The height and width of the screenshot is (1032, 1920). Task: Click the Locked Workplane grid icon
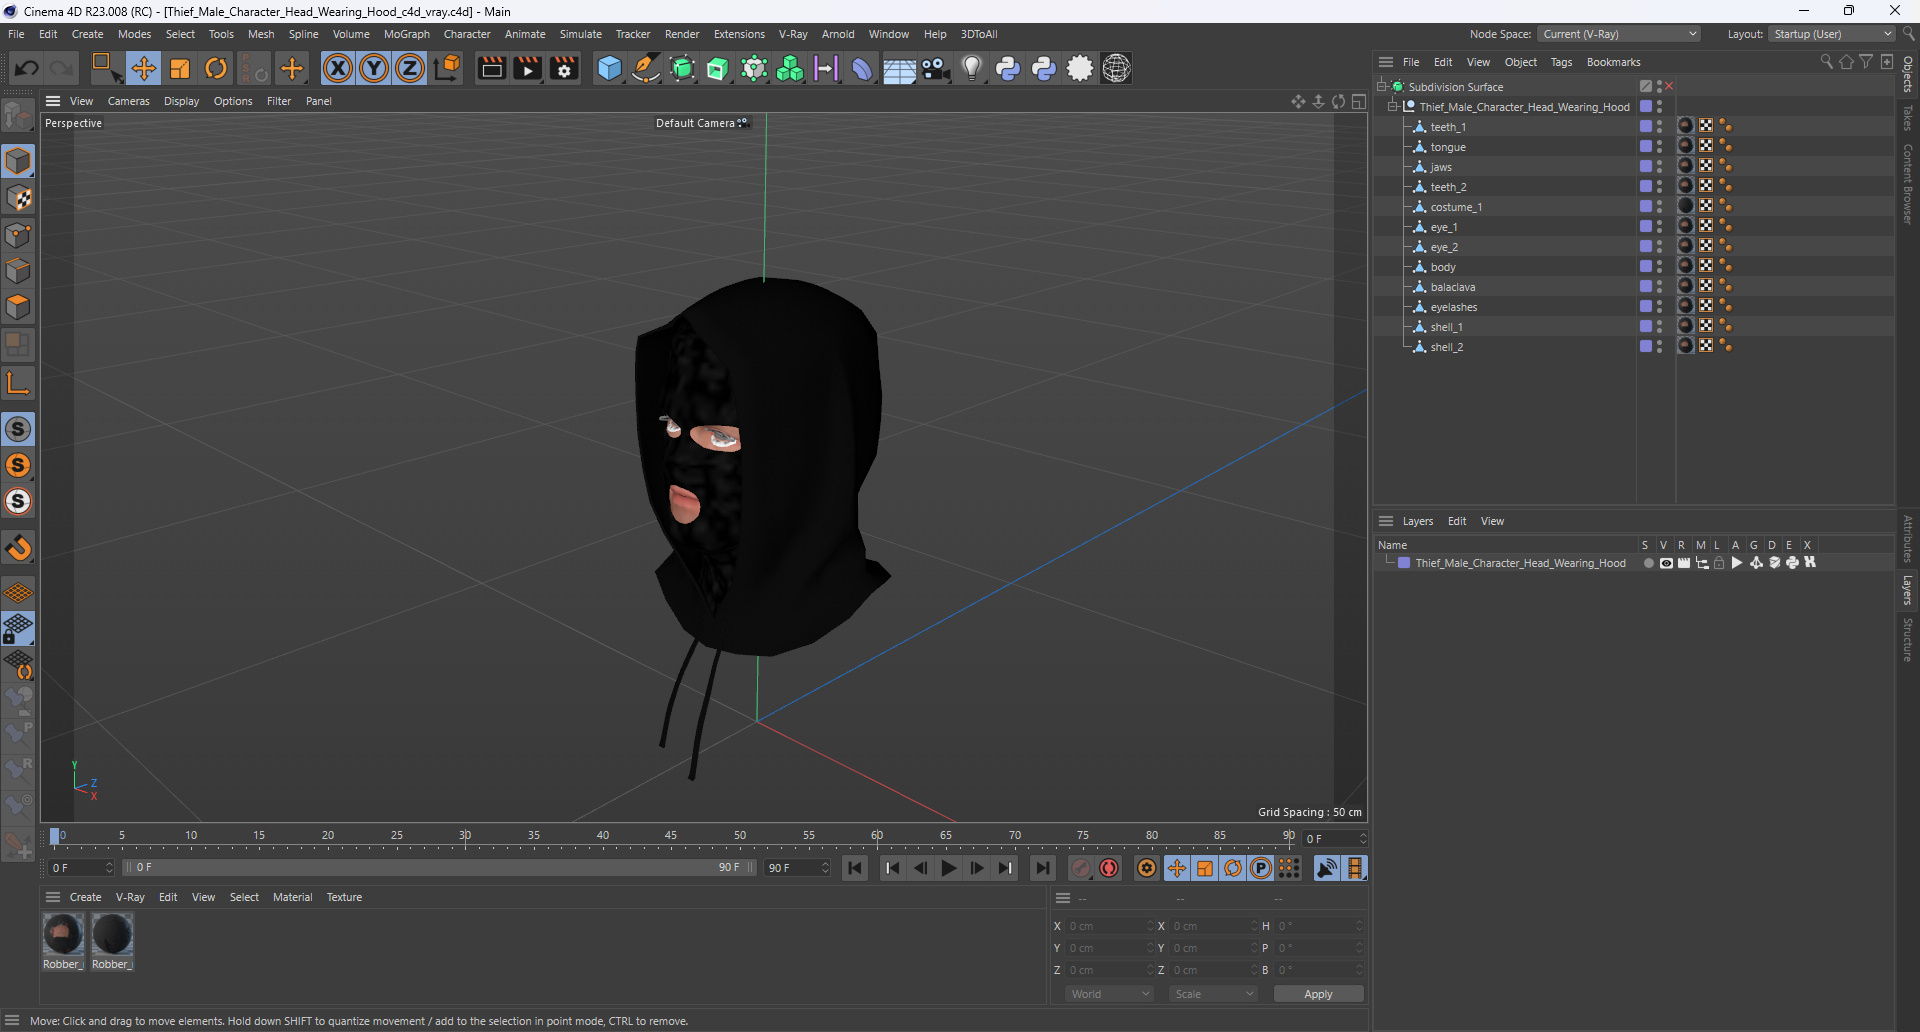coord(18,629)
